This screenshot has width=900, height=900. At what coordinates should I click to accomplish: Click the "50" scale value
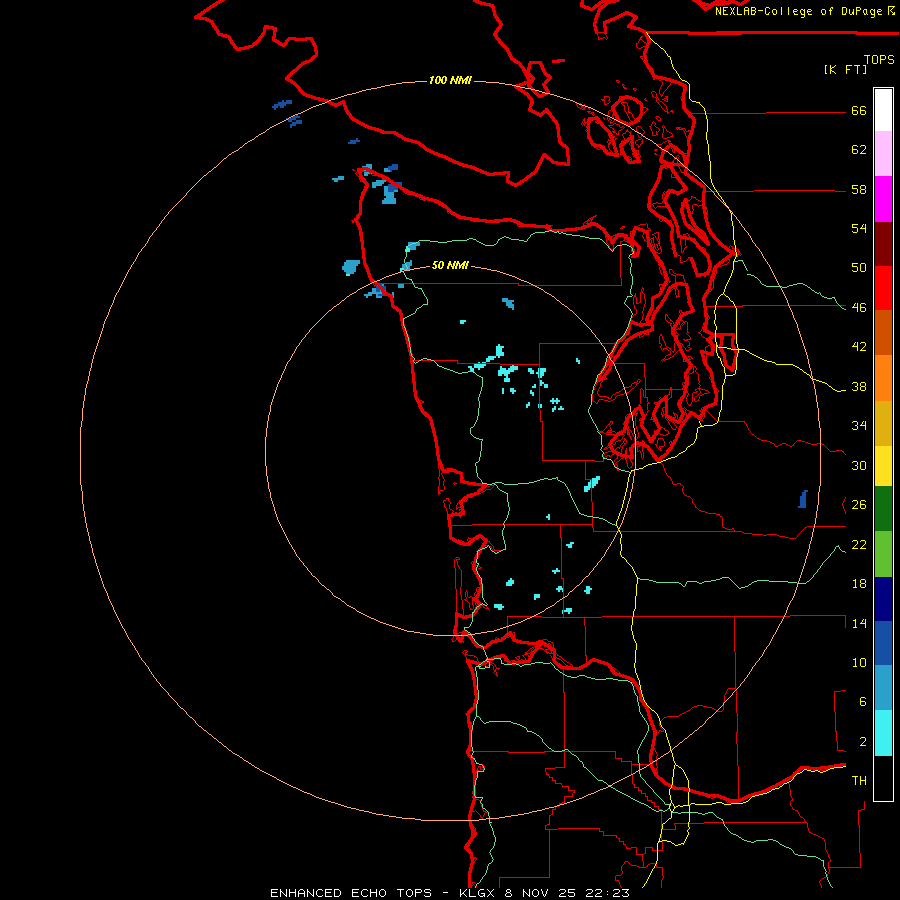pyautogui.click(x=859, y=268)
